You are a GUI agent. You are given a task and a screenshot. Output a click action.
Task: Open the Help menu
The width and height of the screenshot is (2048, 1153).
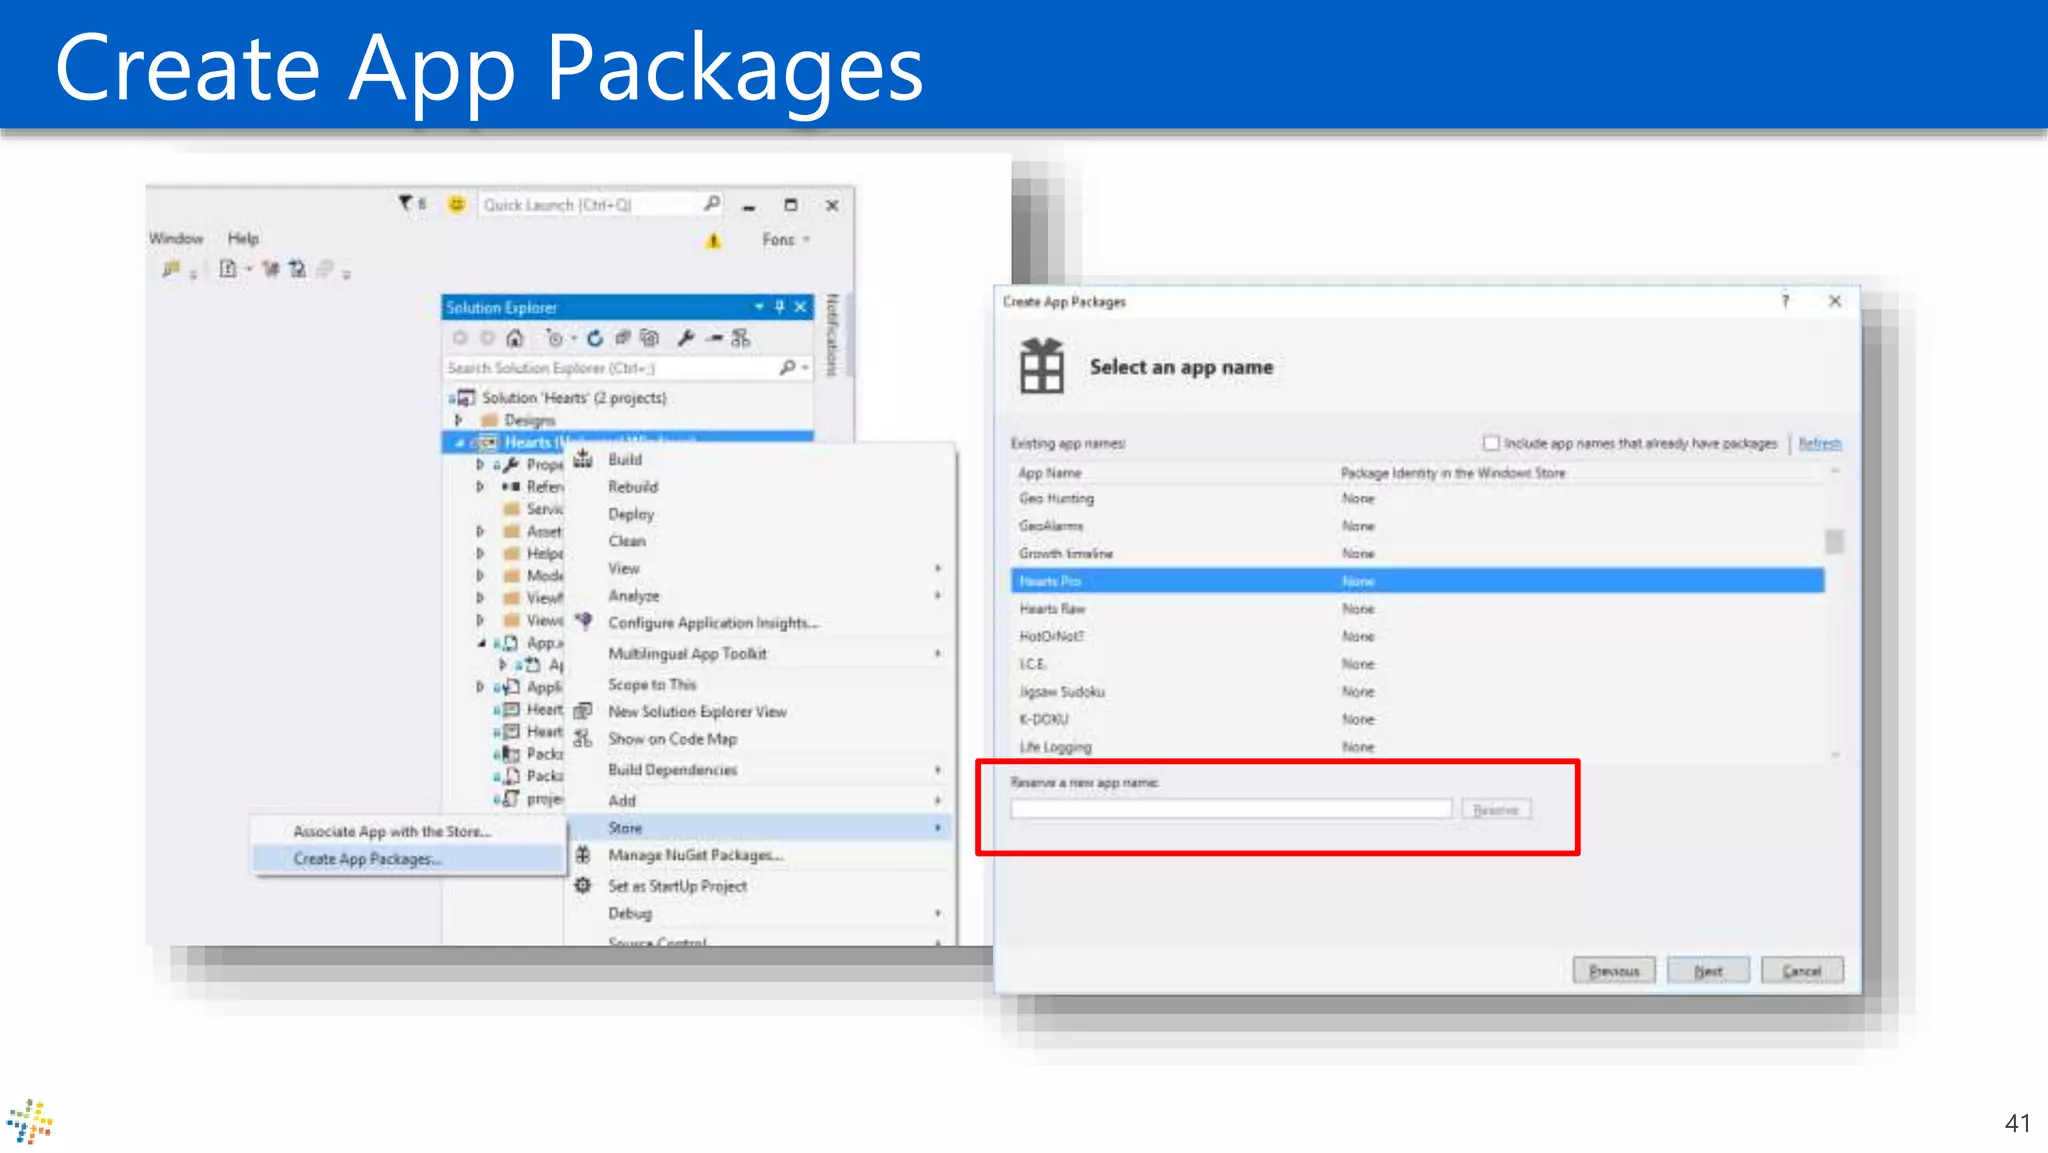click(243, 238)
